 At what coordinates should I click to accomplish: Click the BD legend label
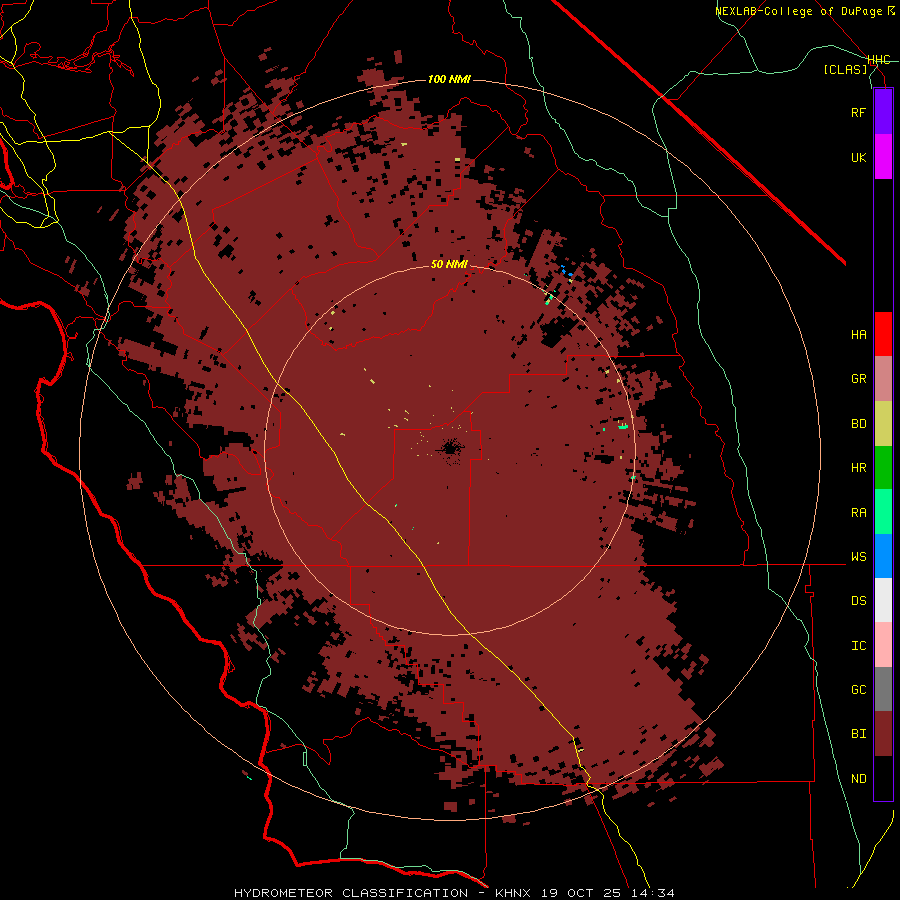pyautogui.click(x=858, y=424)
